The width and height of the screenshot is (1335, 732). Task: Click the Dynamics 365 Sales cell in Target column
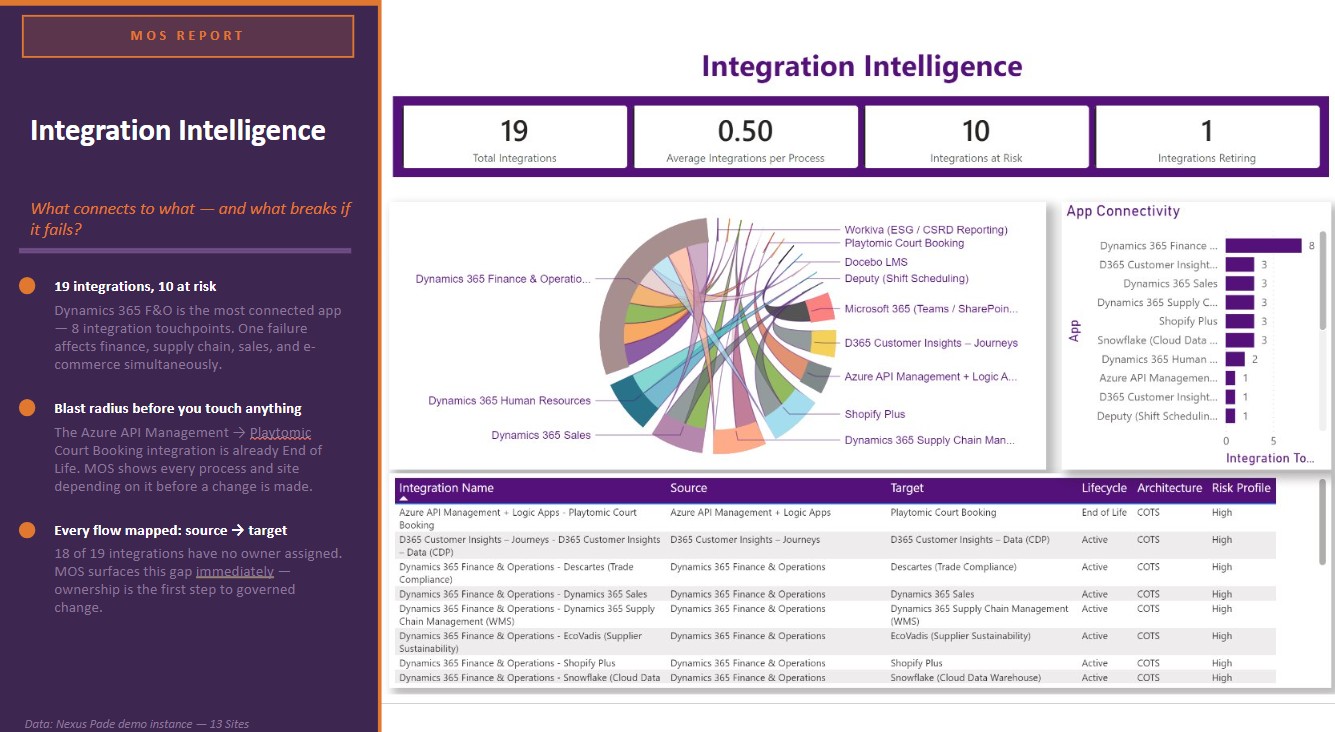pyautogui.click(x=932, y=594)
